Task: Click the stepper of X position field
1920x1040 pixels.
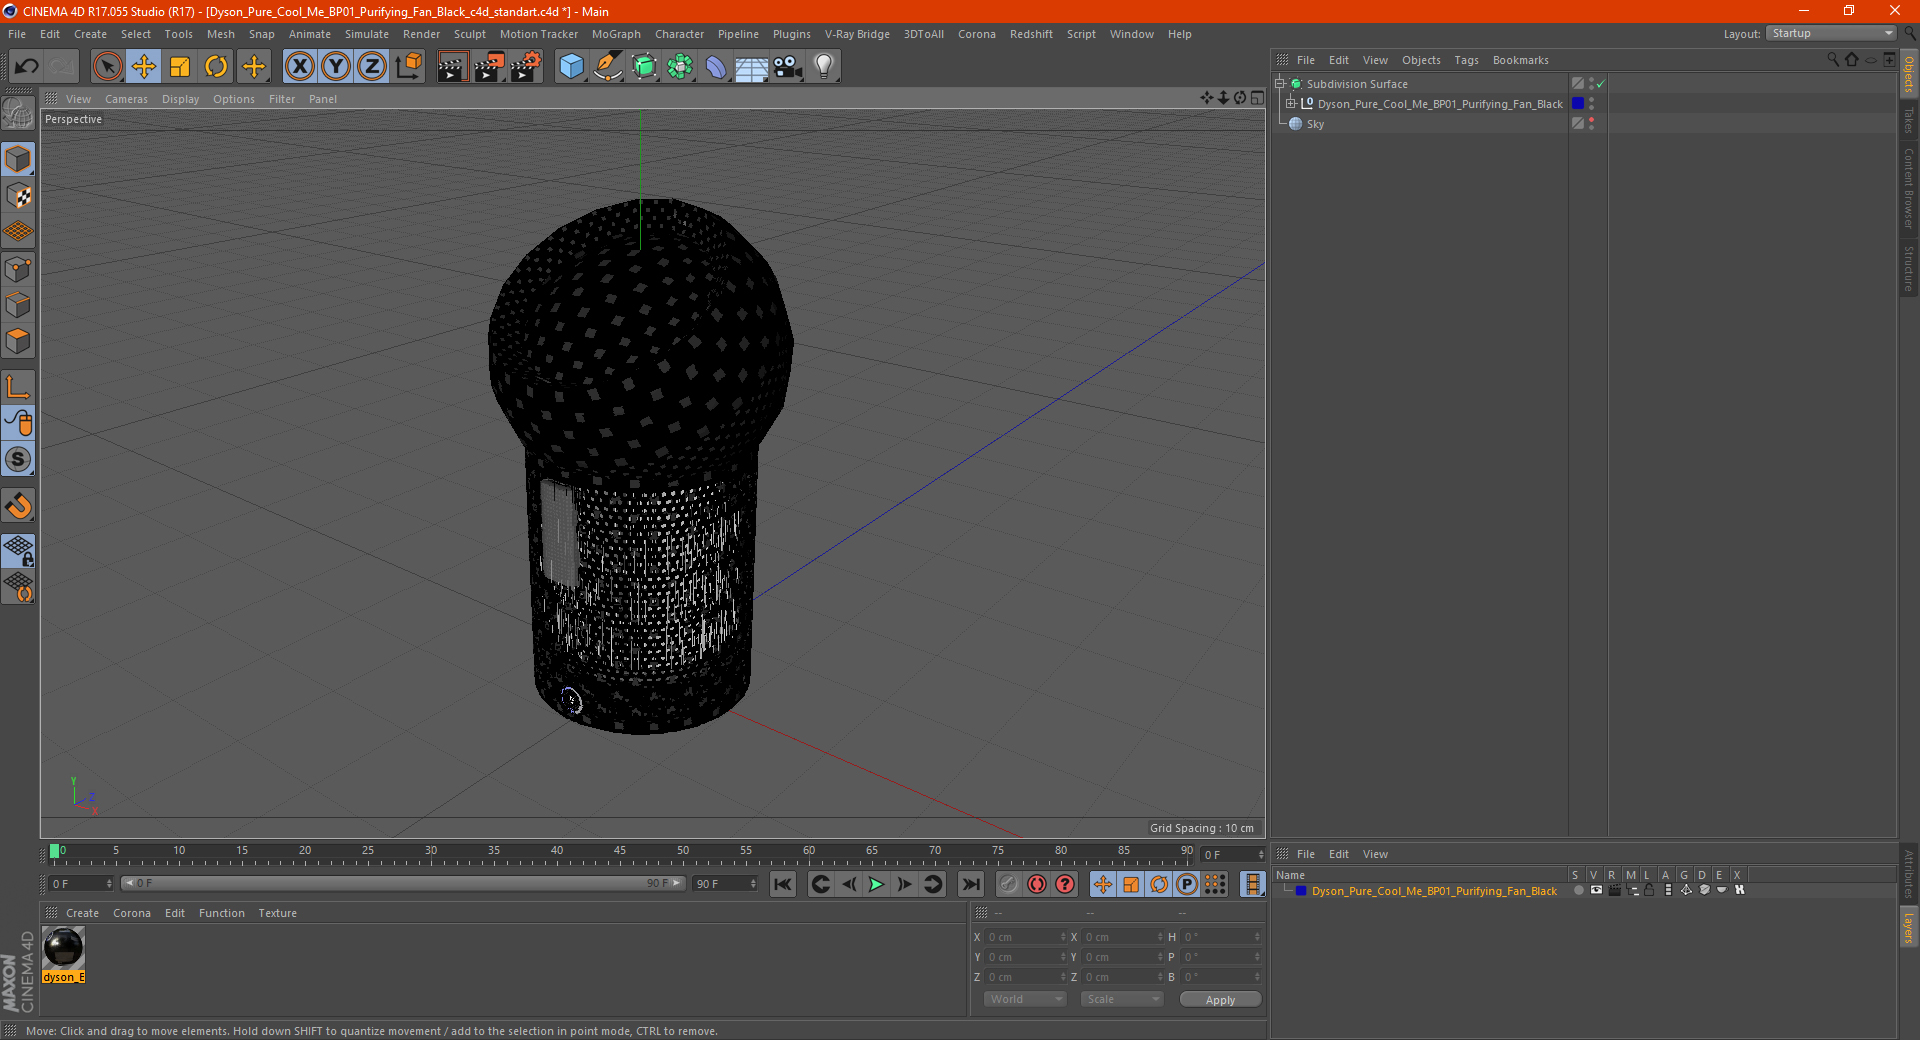Action: point(1063,937)
